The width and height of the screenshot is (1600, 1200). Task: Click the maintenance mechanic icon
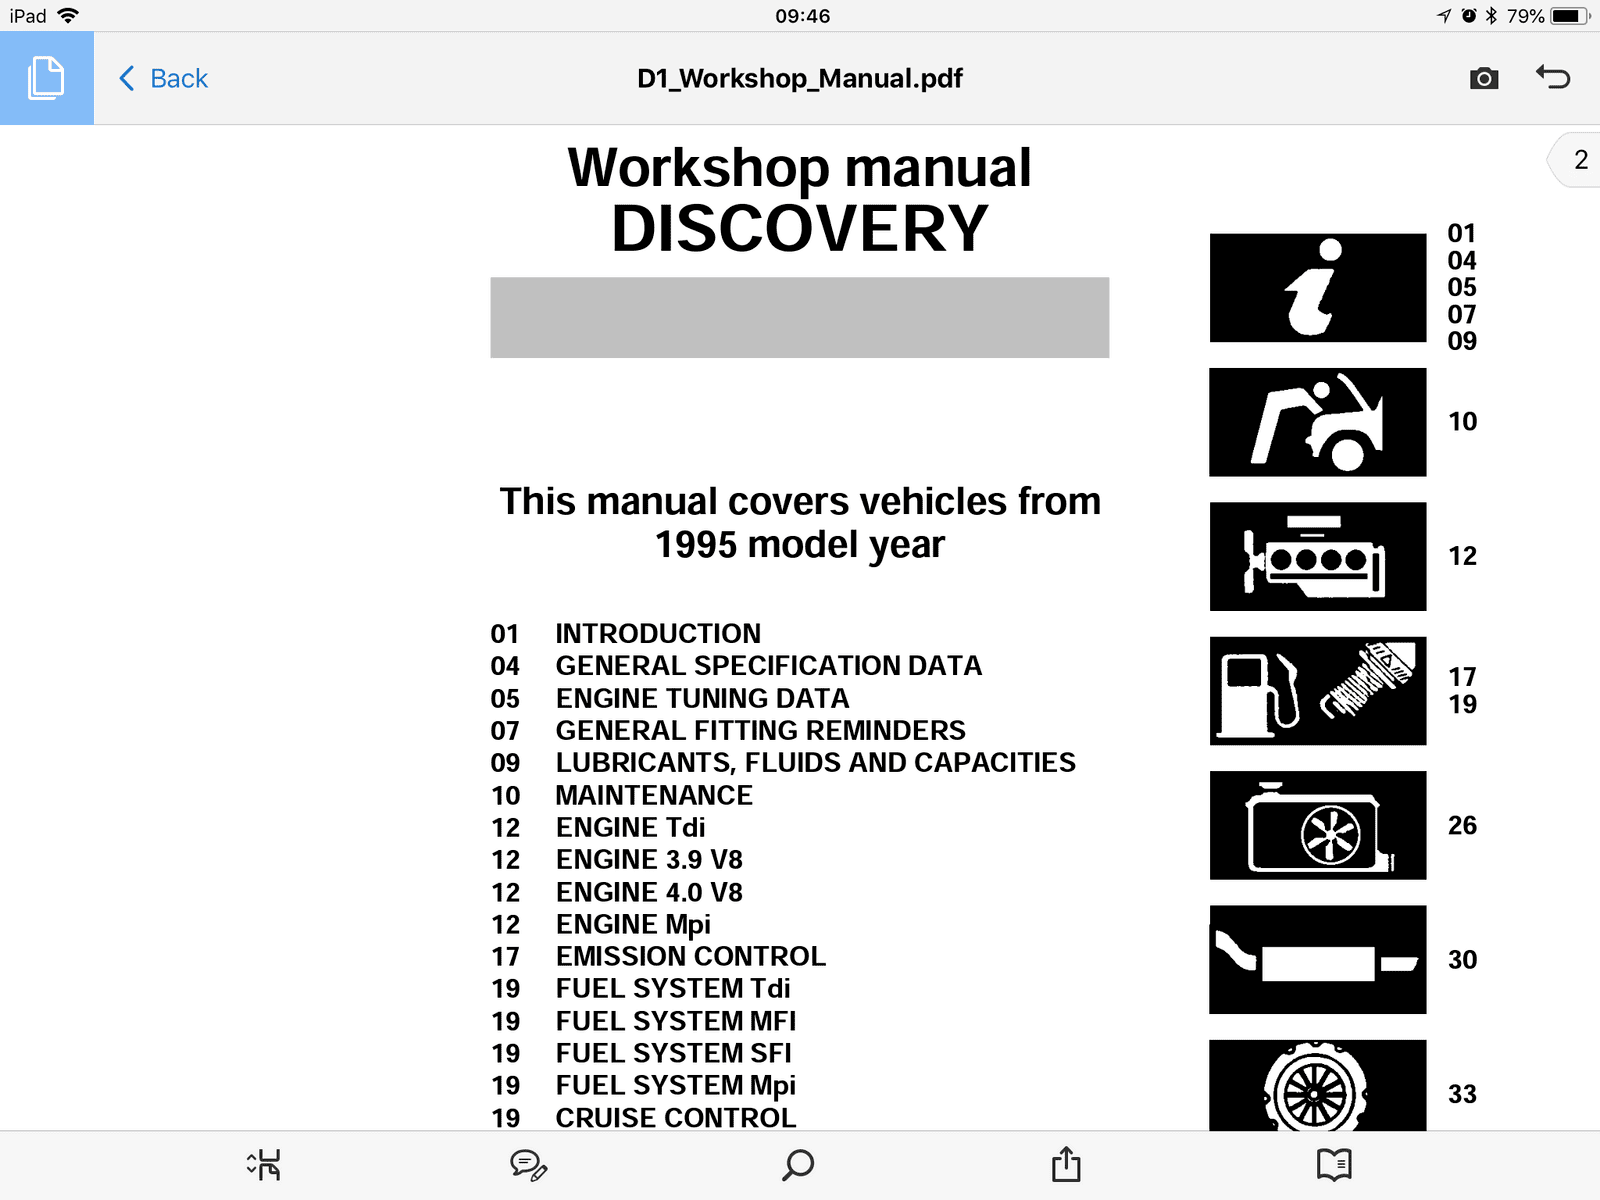[1318, 422]
